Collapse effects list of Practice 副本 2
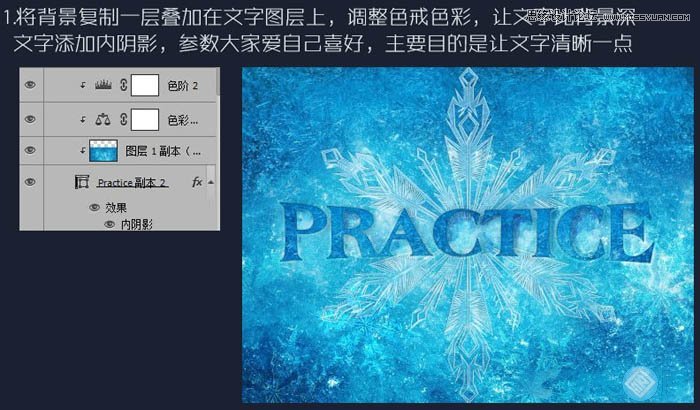This screenshot has height=410, width=700. click(x=213, y=183)
